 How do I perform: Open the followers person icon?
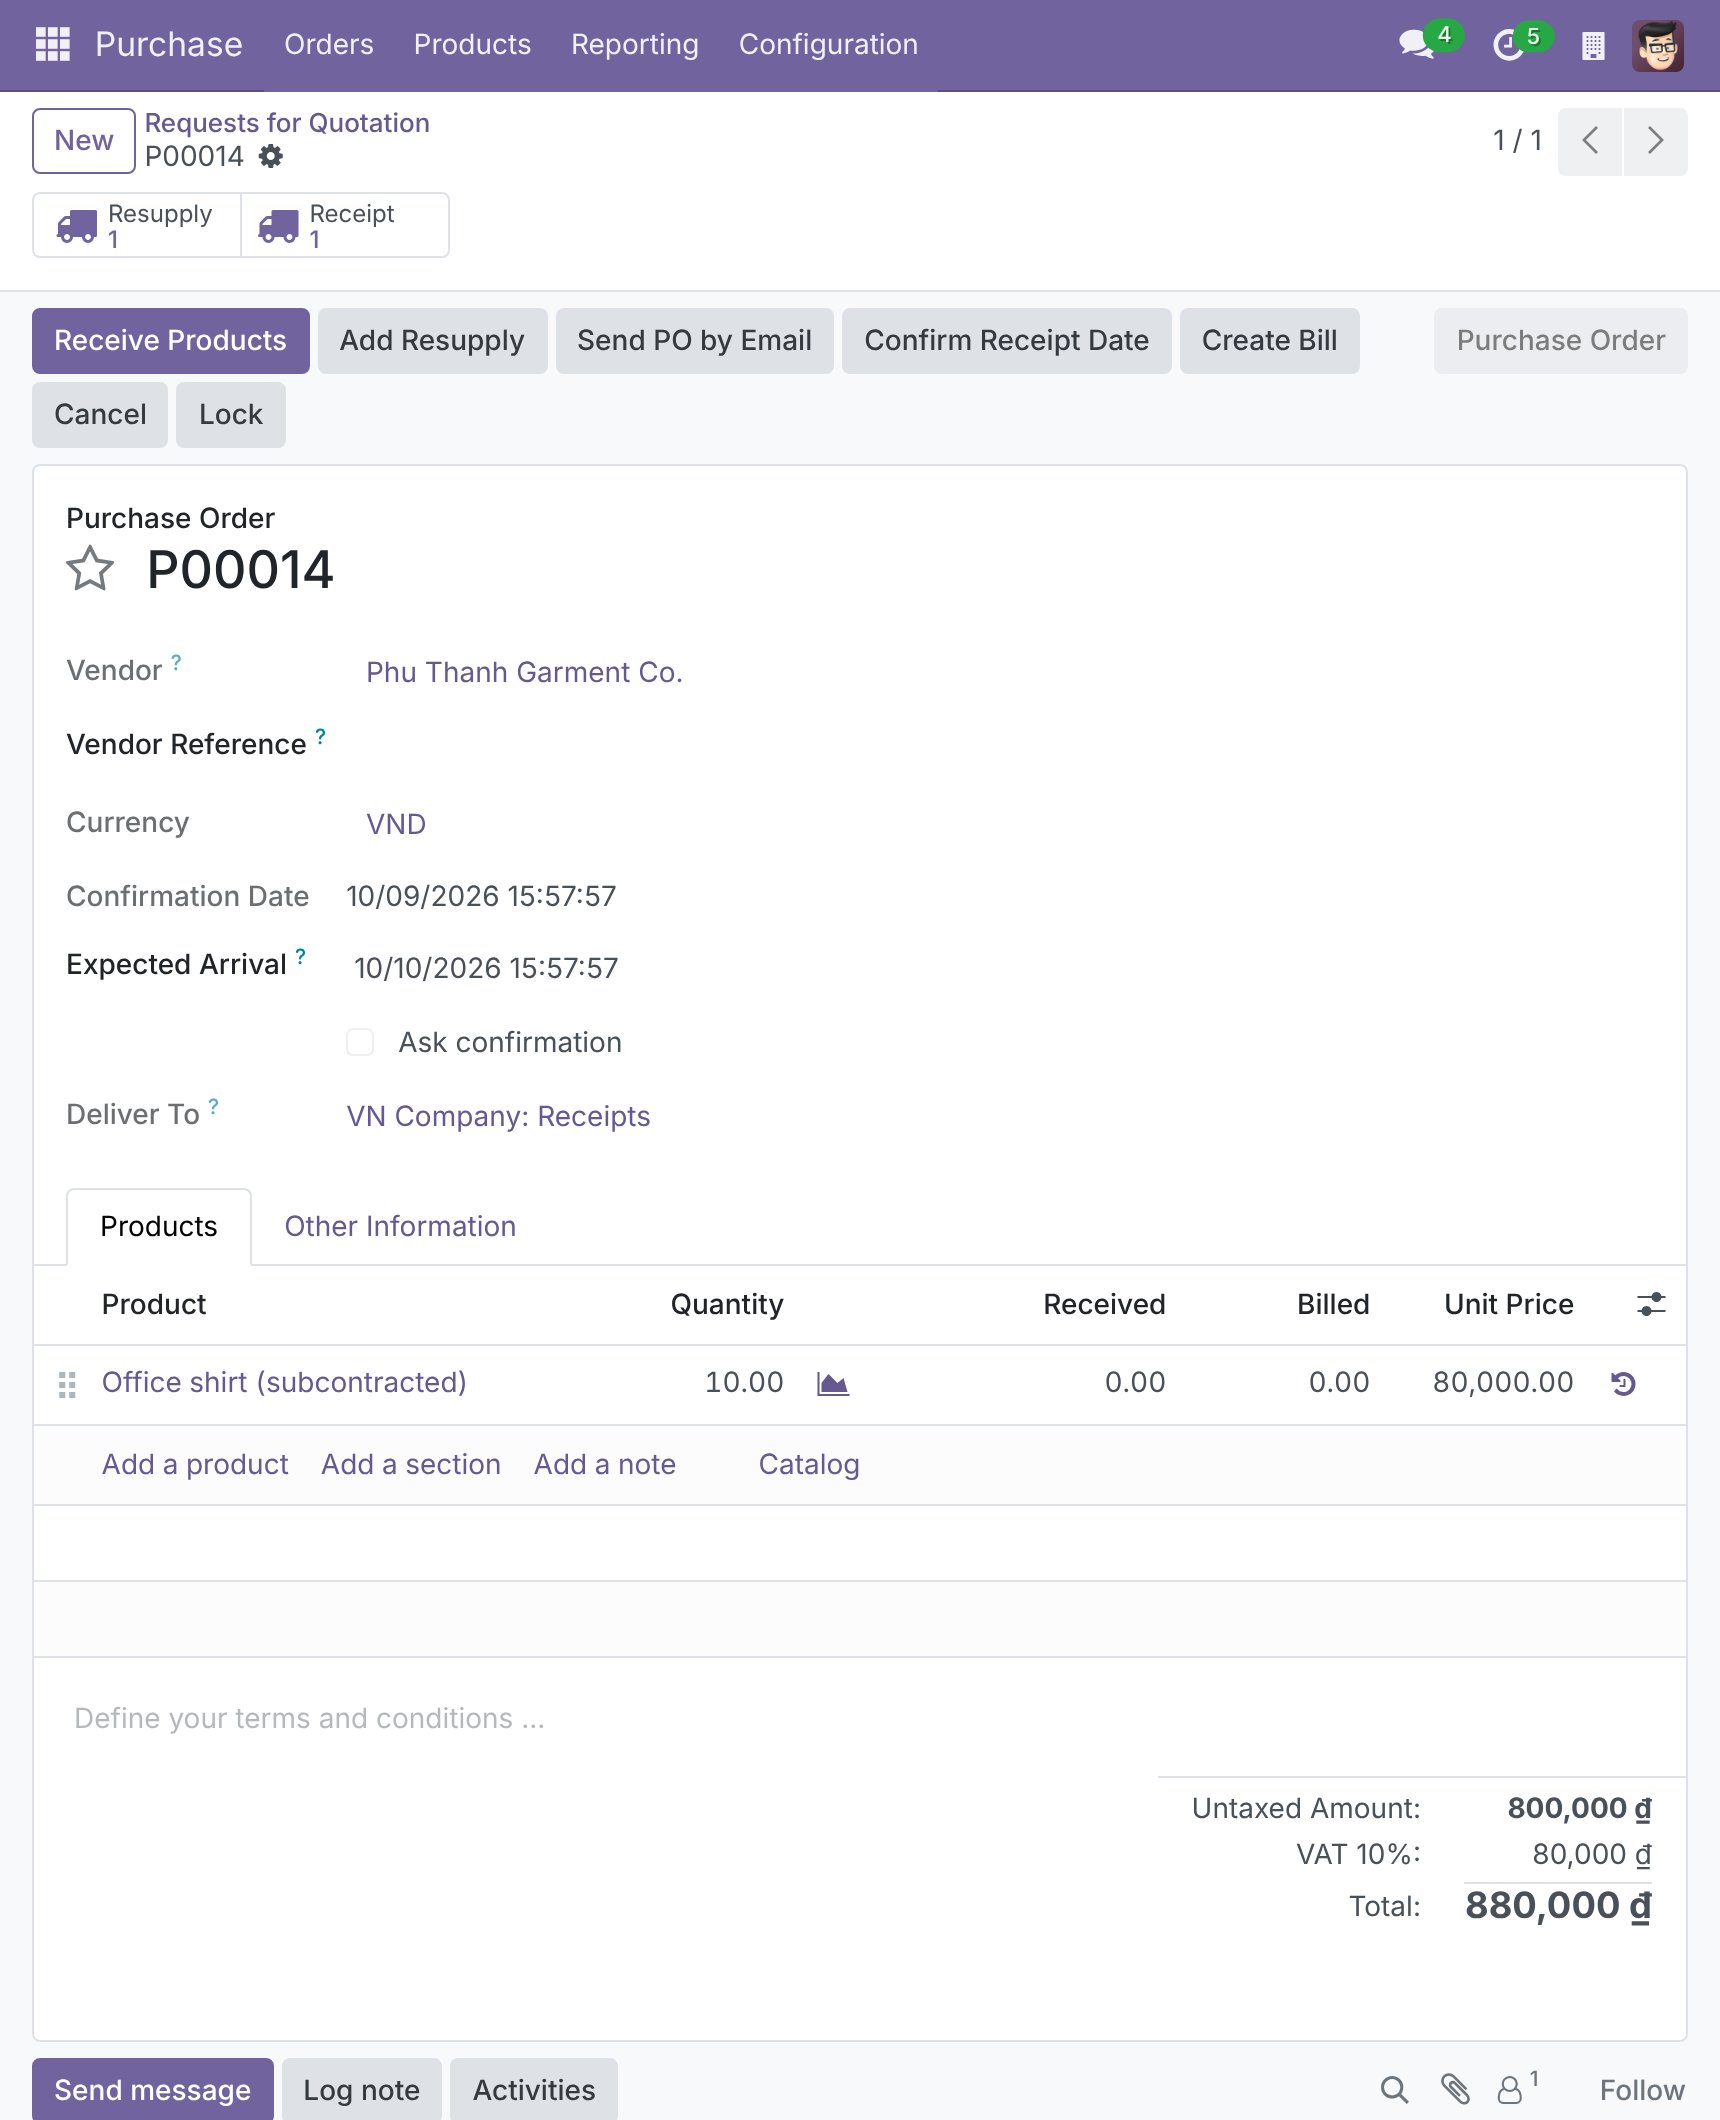(x=1510, y=2089)
